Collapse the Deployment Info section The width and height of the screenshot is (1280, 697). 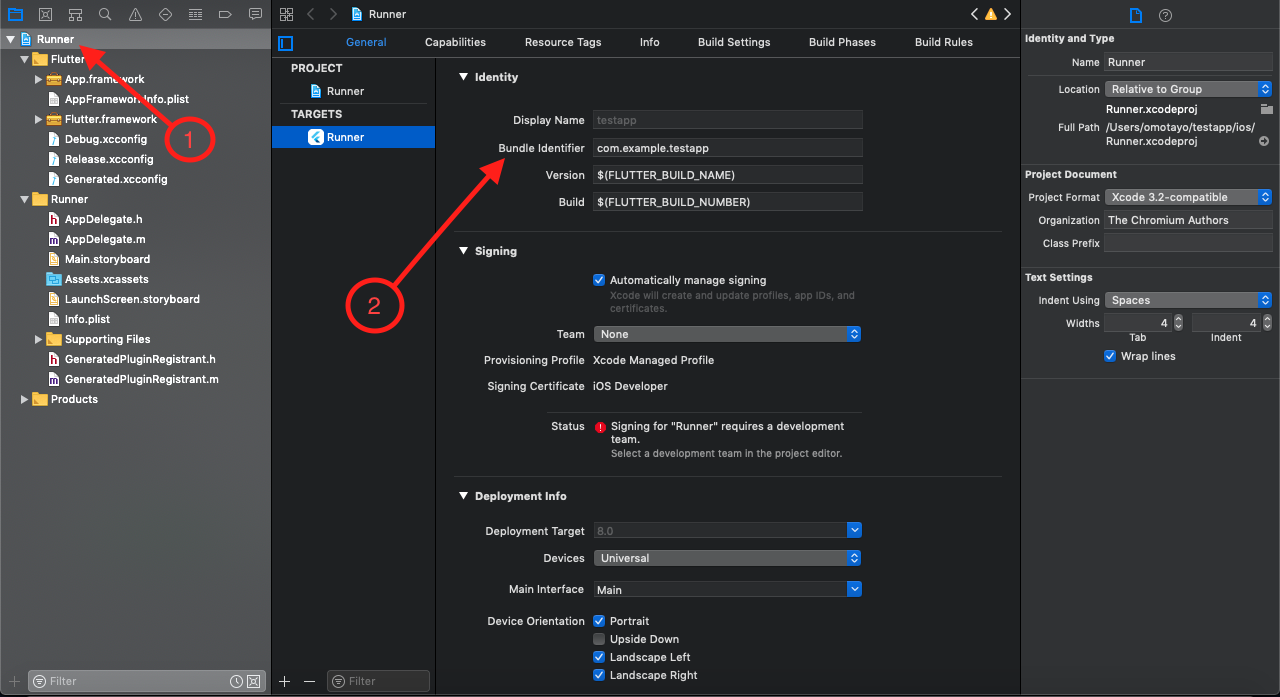pos(463,496)
